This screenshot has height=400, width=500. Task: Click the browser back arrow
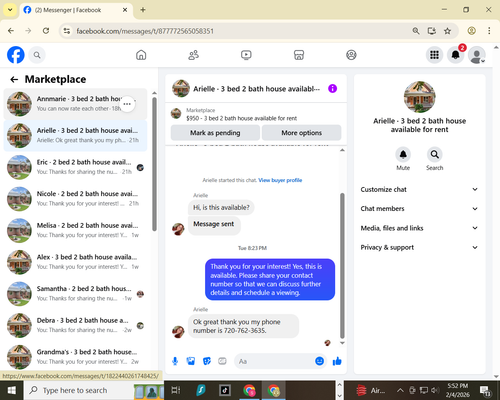(11, 31)
